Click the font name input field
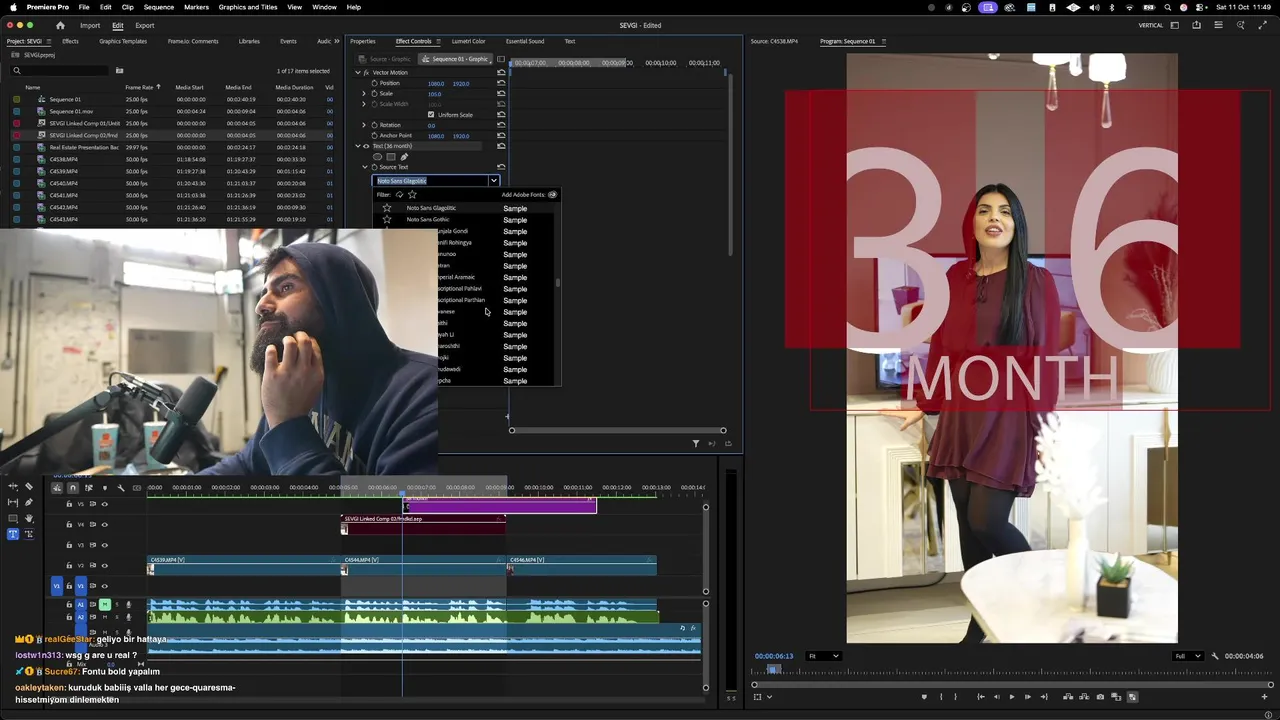The height and width of the screenshot is (720, 1280). 431,181
